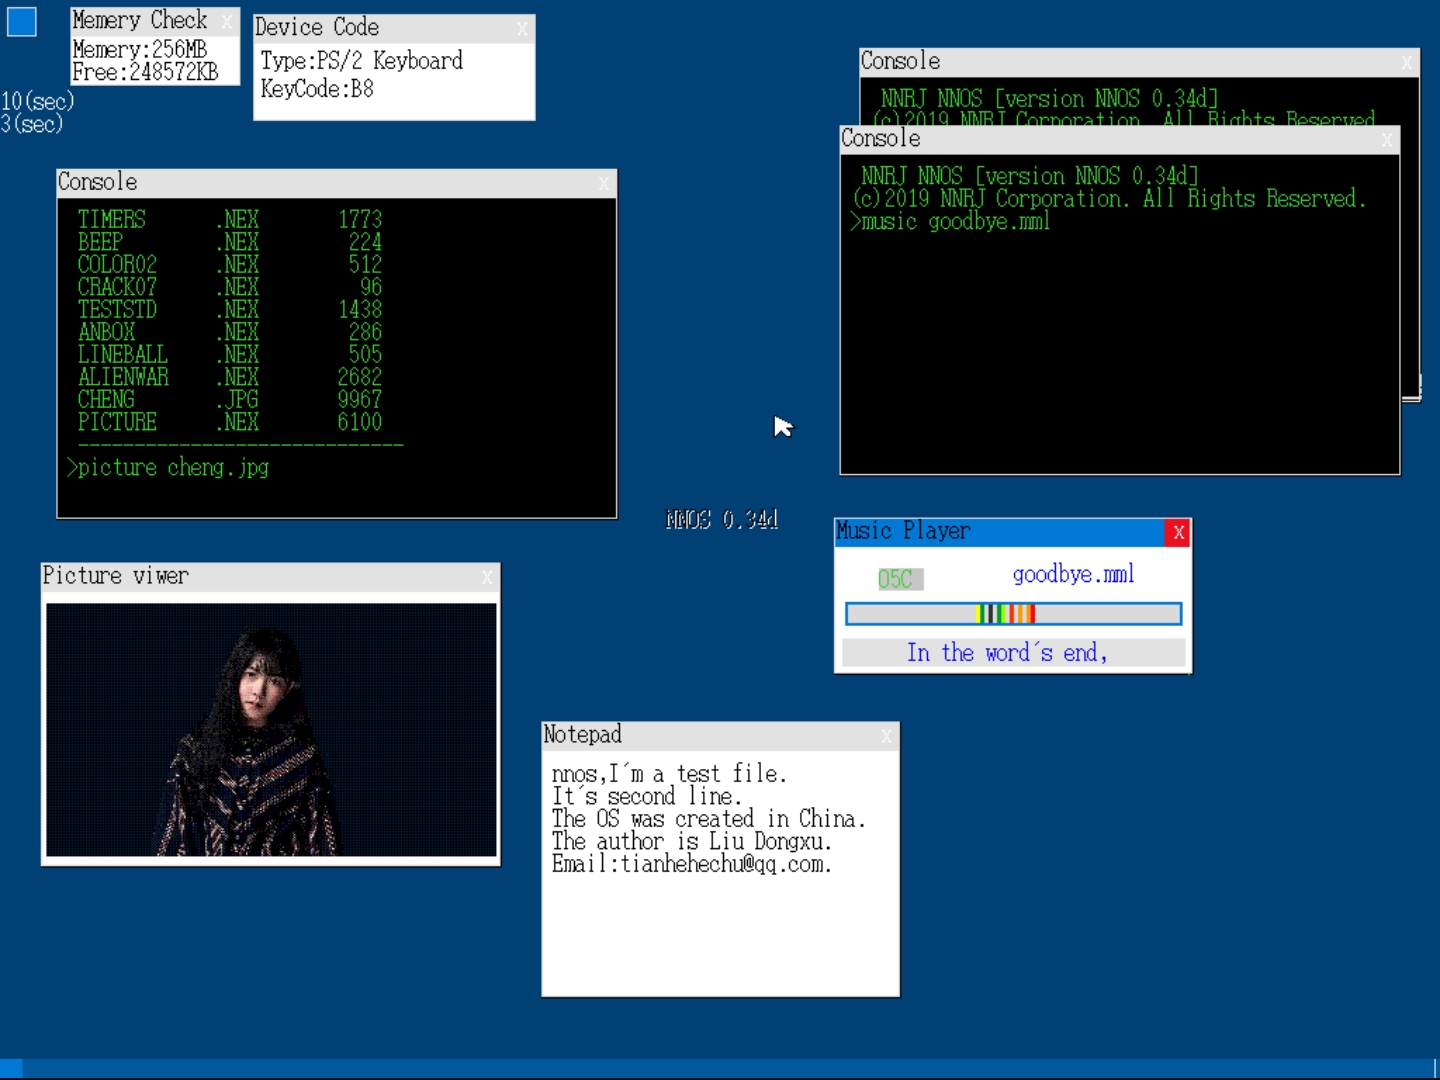The width and height of the screenshot is (1440, 1080).
Task: Click "The author is Liu Dongxu." line
Action: click(x=691, y=842)
